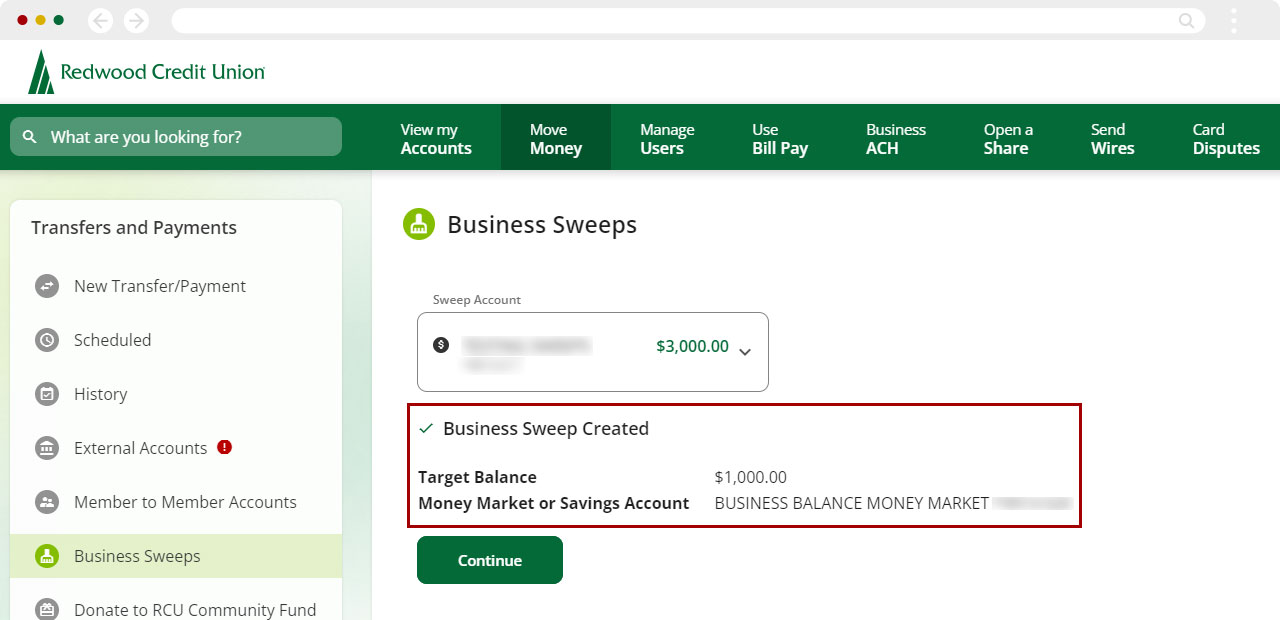Image resolution: width=1280 pixels, height=620 pixels.
Task: Click the External Accounts bank icon
Action: click(47, 448)
